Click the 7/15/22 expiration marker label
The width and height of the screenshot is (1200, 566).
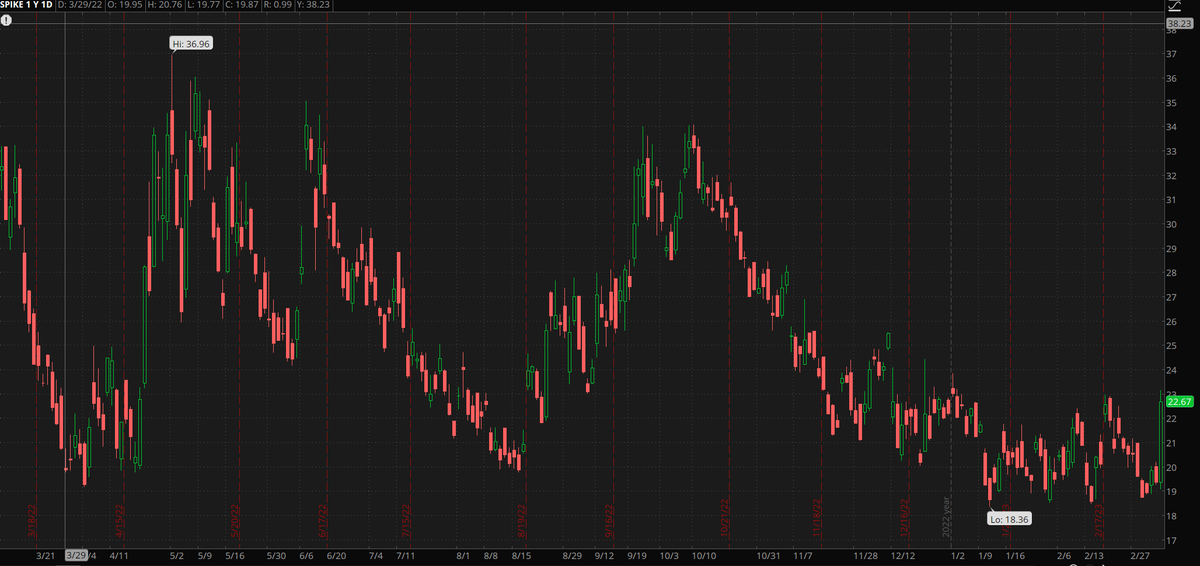(405, 522)
